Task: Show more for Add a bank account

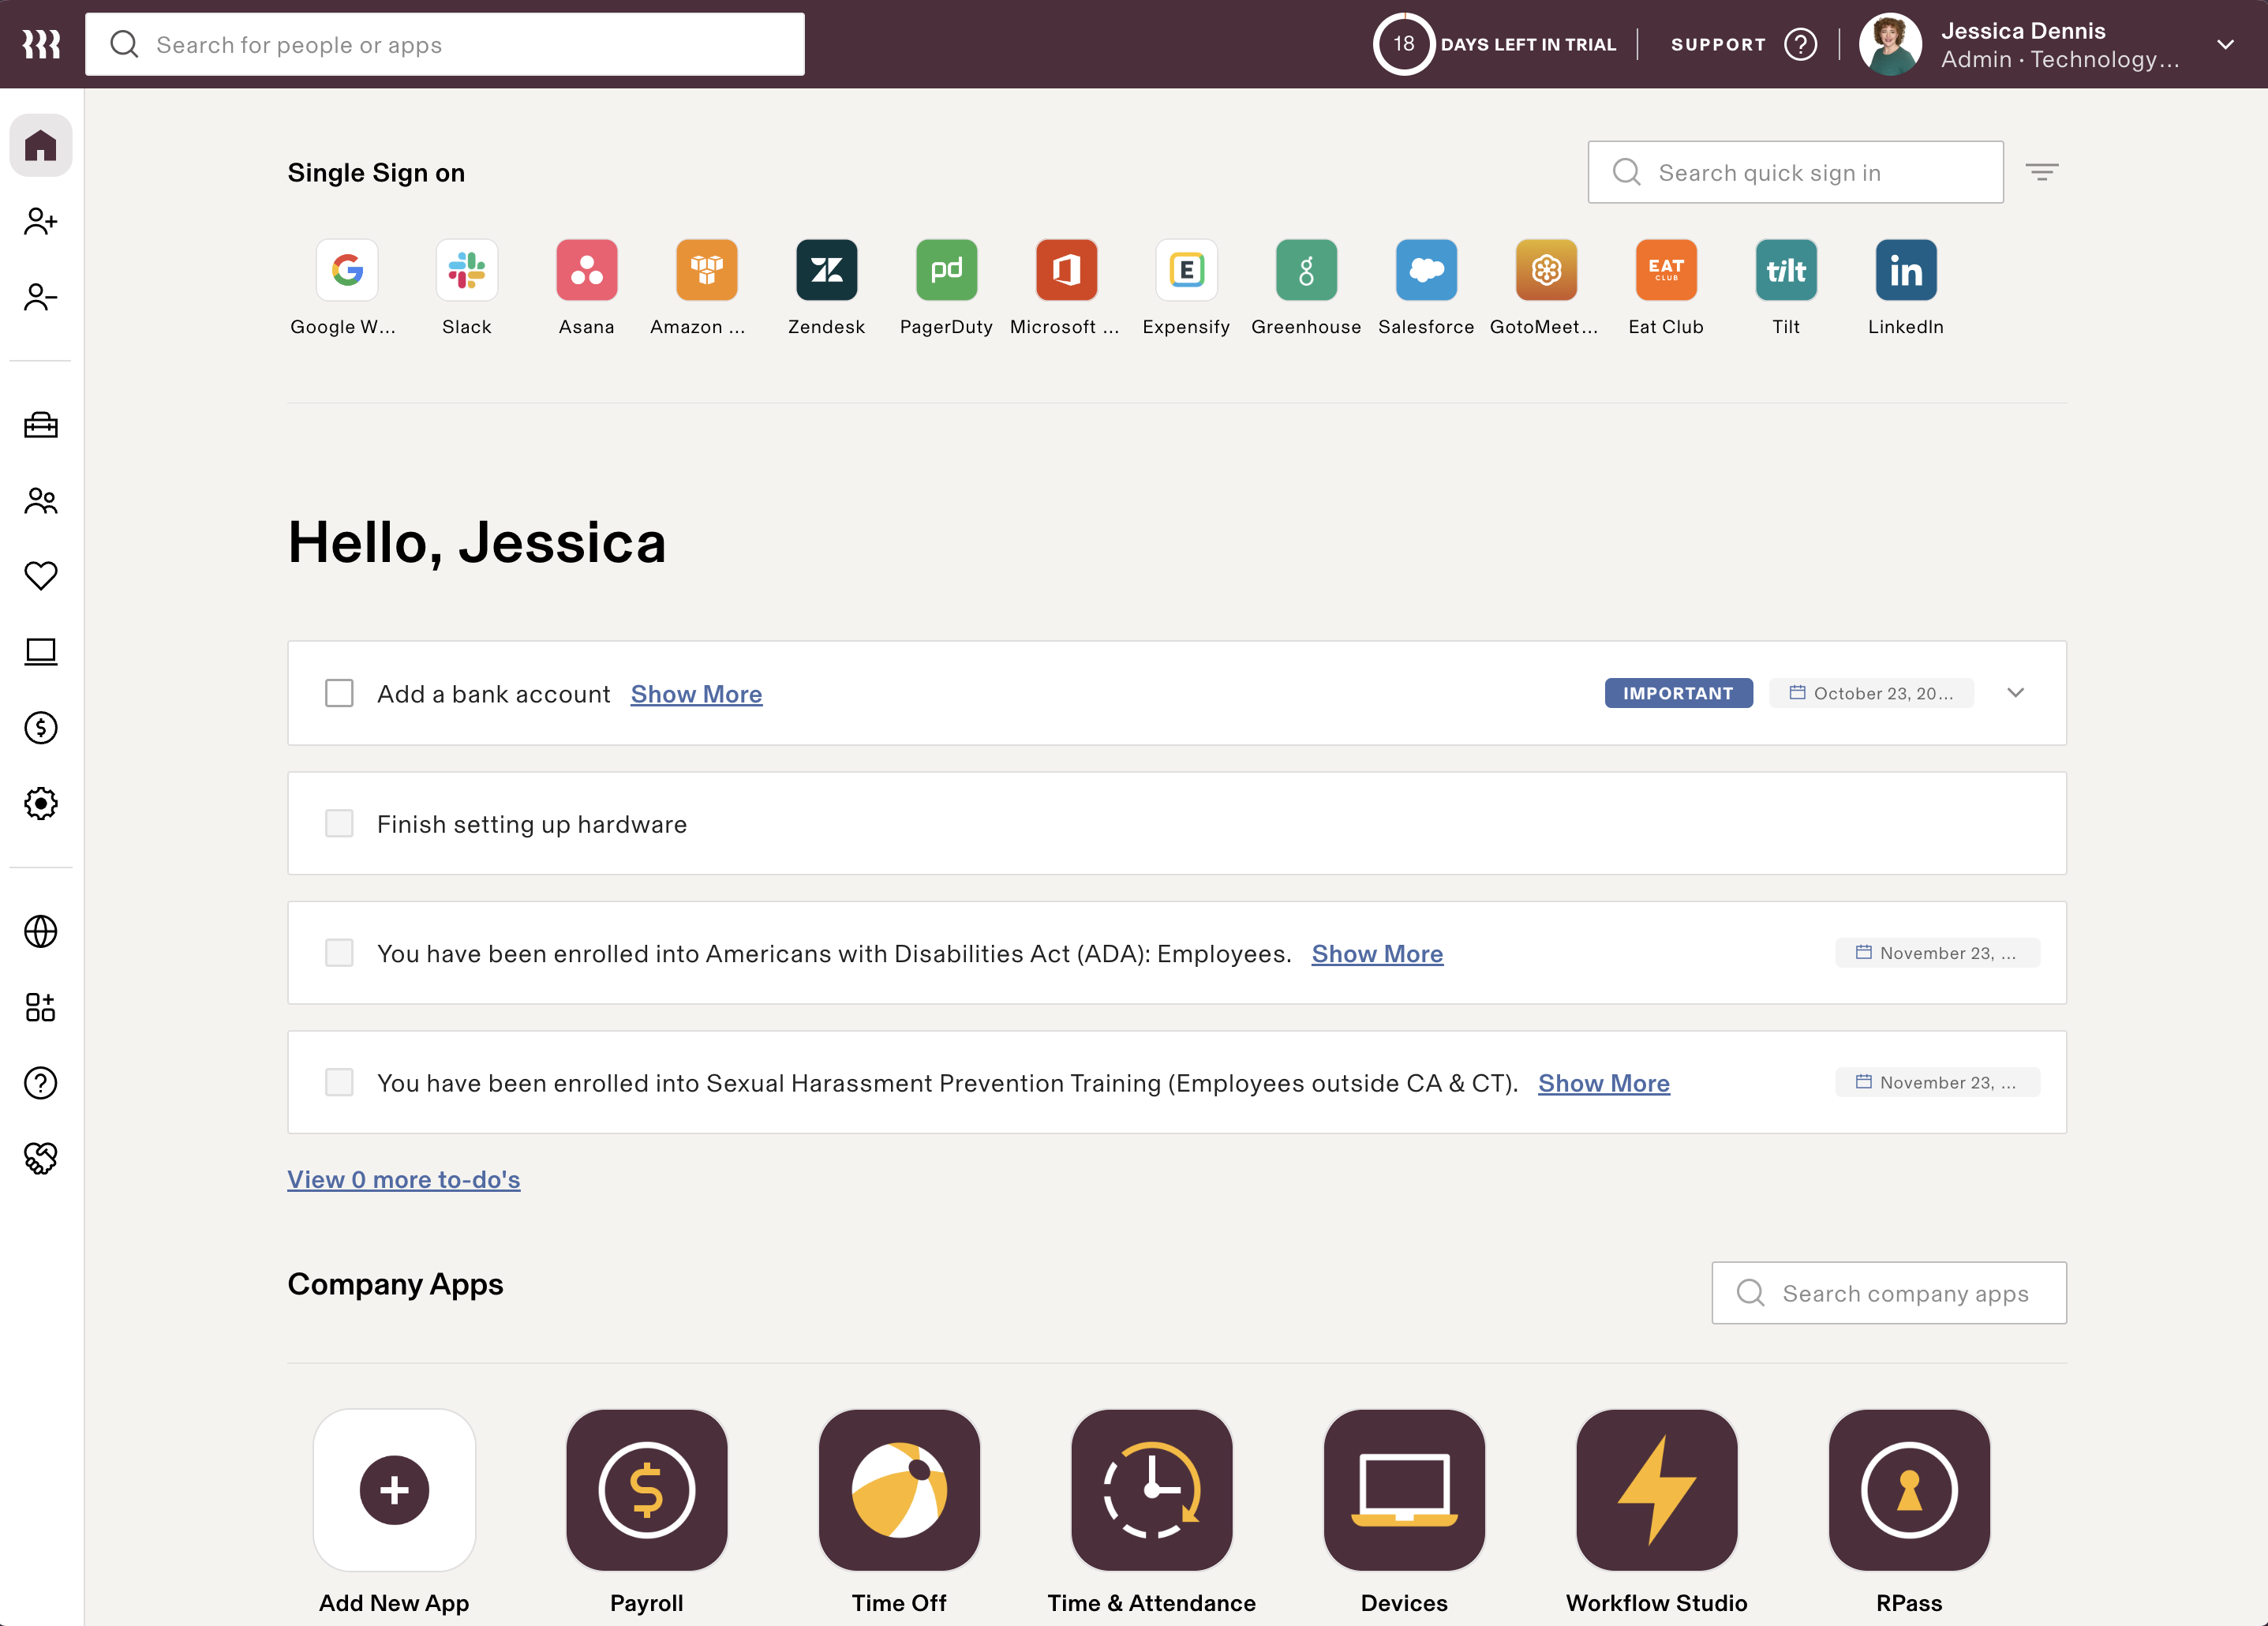Action: 697,694
